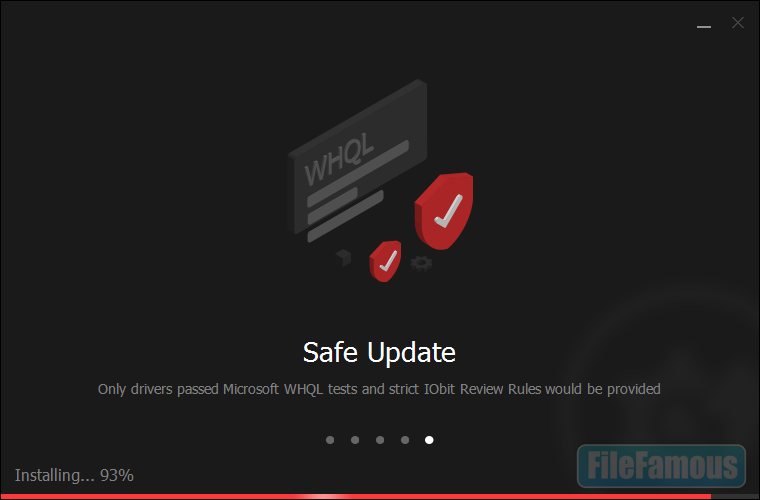
Task: Jump to the fourth slide indicator dot
Action: pyautogui.click(x=405, y=440)
